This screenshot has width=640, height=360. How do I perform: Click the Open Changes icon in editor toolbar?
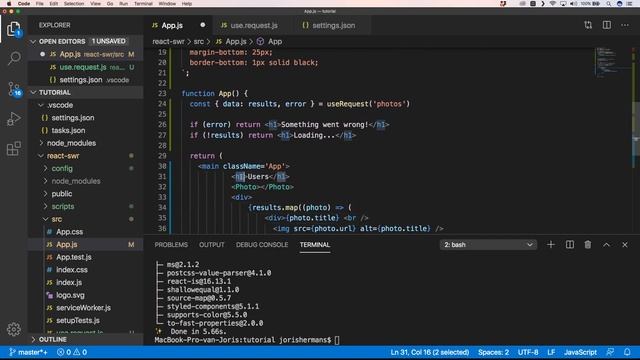point(588,25)
